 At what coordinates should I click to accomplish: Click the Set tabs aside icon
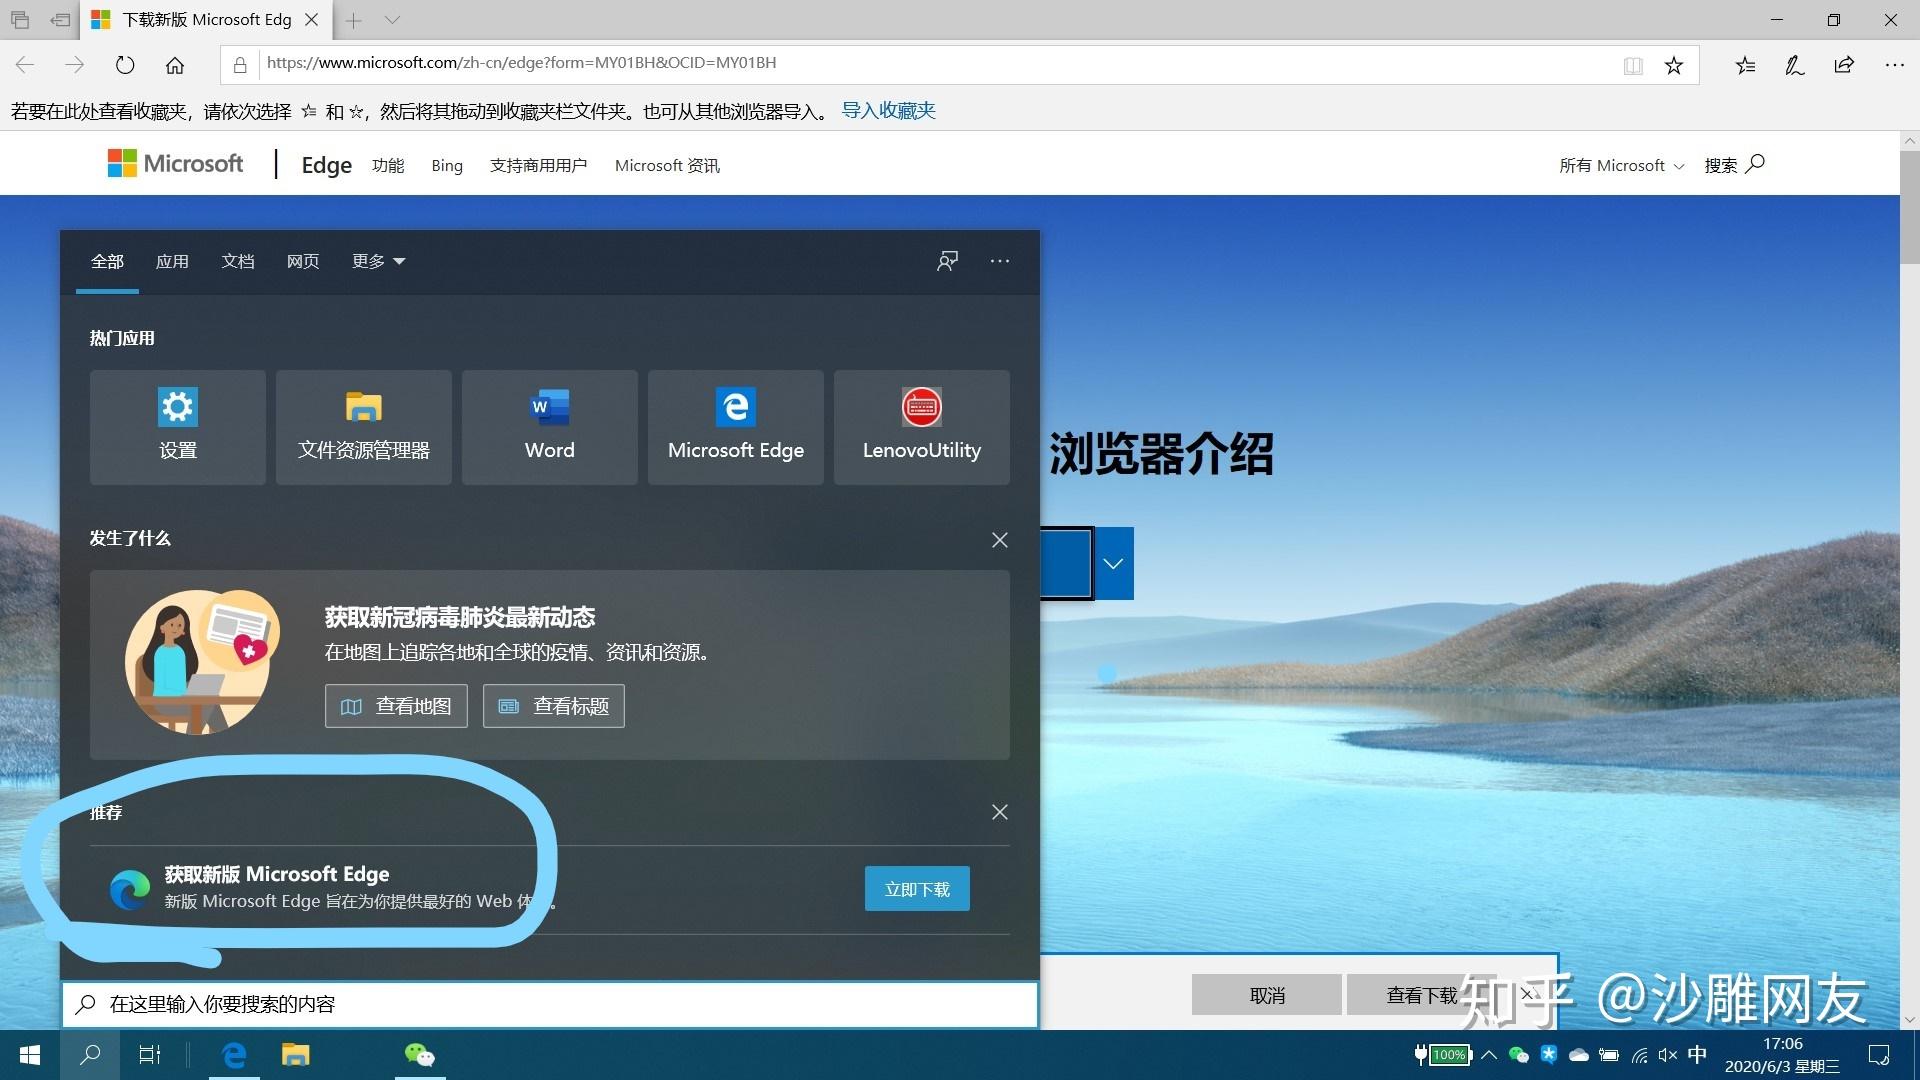click(x=61, y=20)
